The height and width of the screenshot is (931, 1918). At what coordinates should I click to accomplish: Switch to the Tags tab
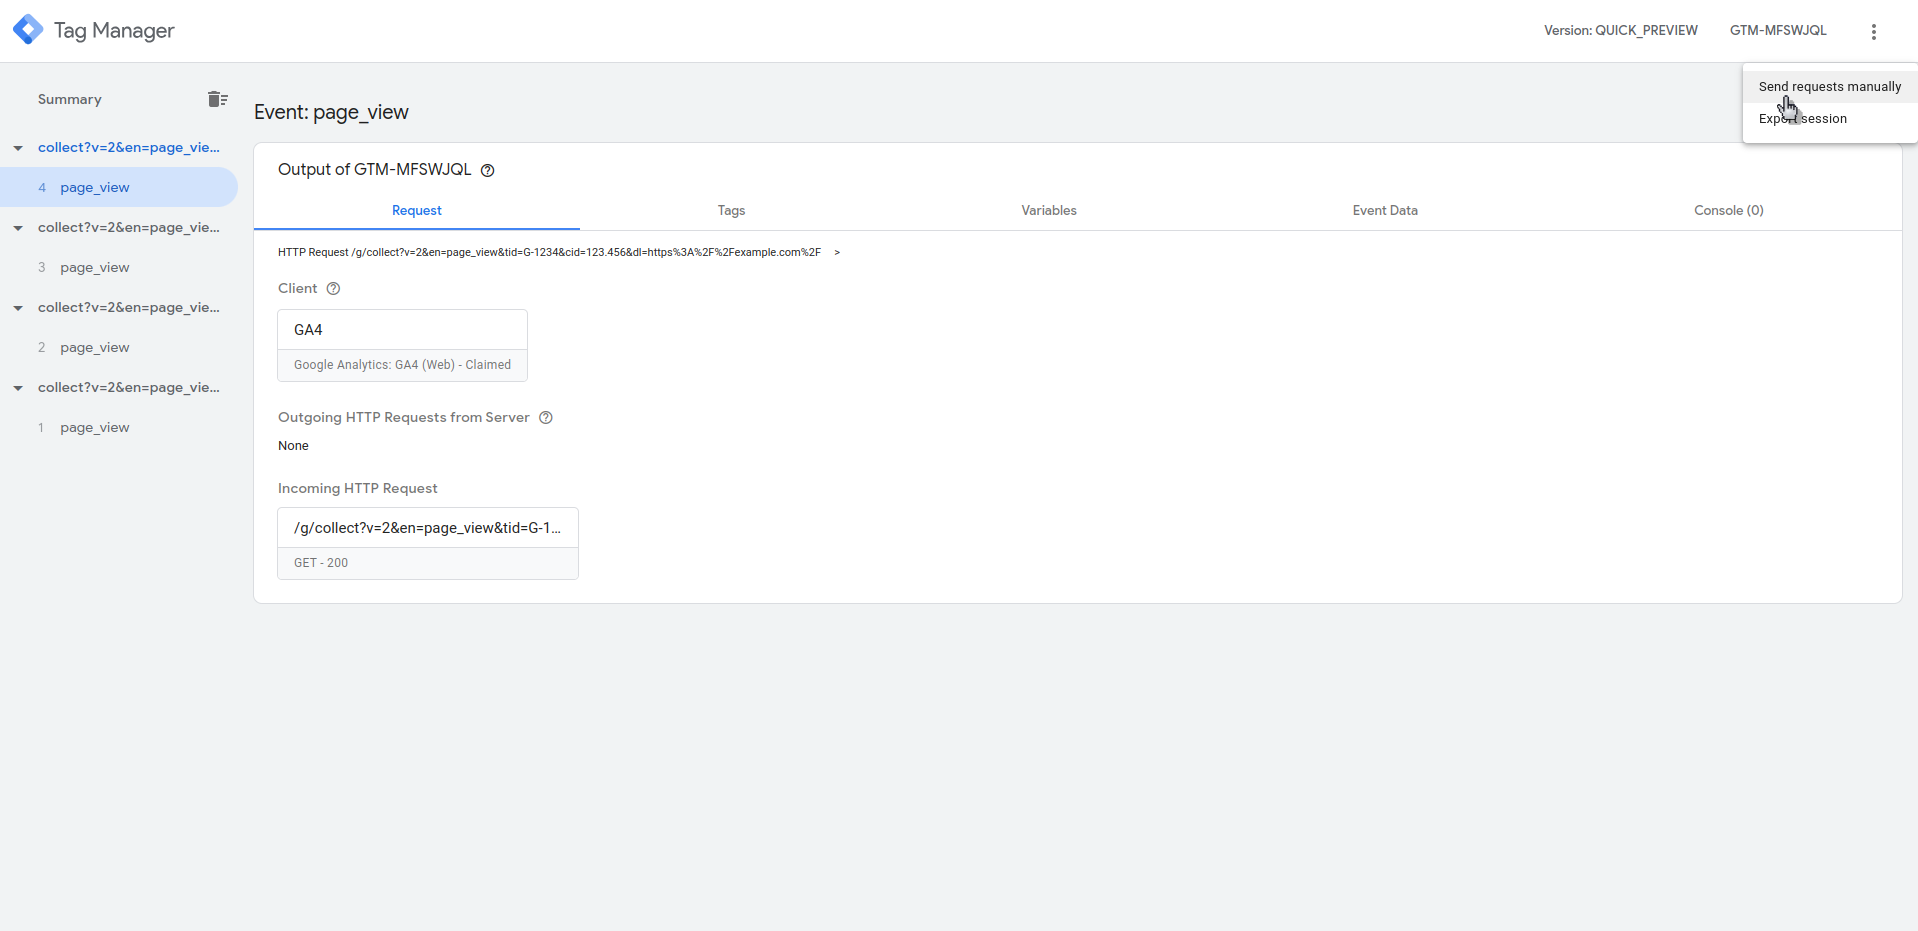coord(731,210)
